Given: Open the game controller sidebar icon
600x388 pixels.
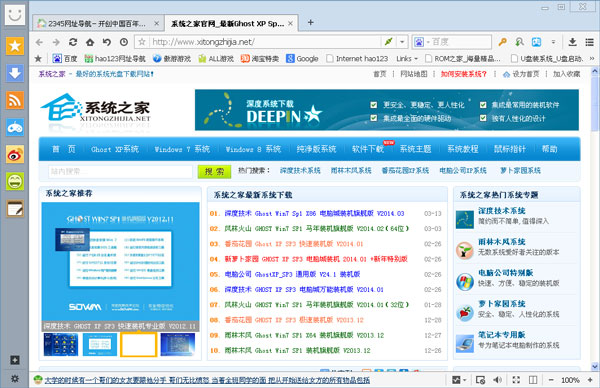Looking at the screenshot, I should 15,127.
